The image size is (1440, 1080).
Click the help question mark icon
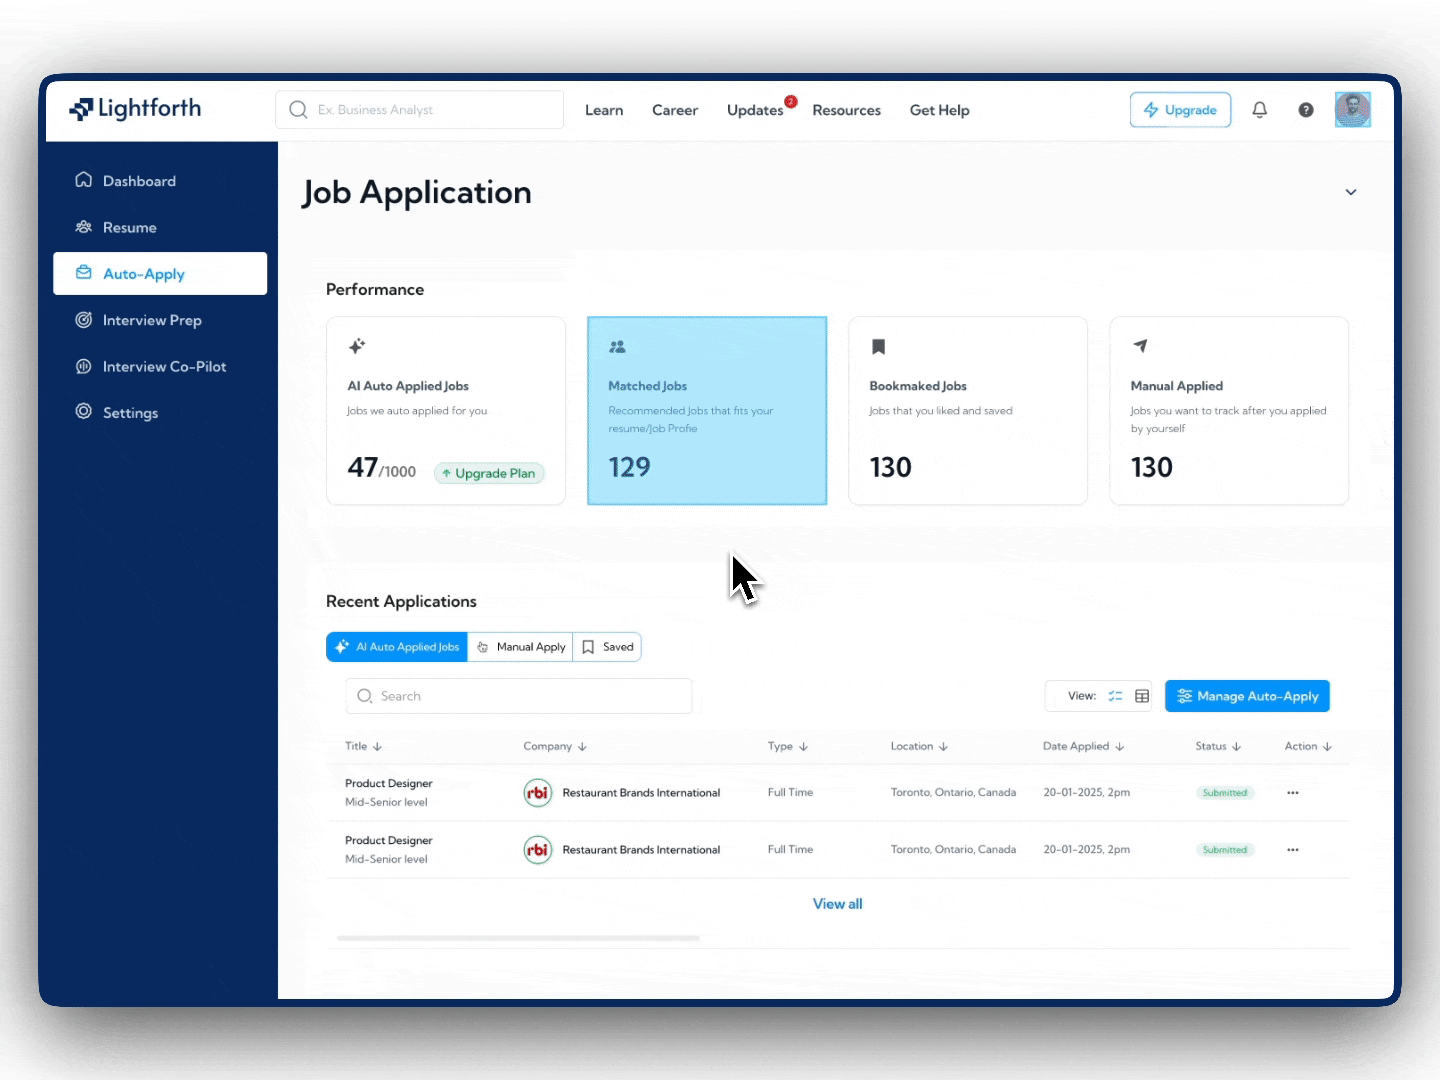pyautogui.click(x=1305, y=110)
